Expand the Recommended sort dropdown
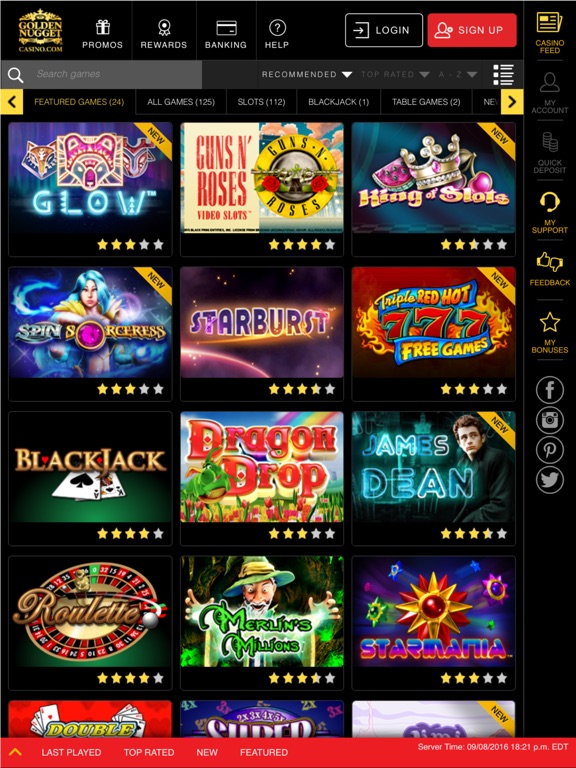The height and width of the screenshot is (768, 576). coord(307,74)
